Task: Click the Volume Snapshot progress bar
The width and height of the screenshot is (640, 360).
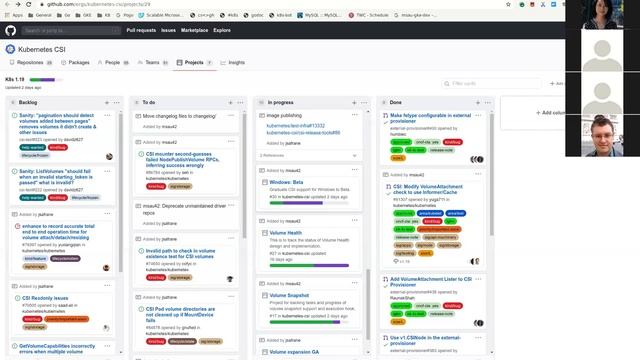Action: click(309, 322)
